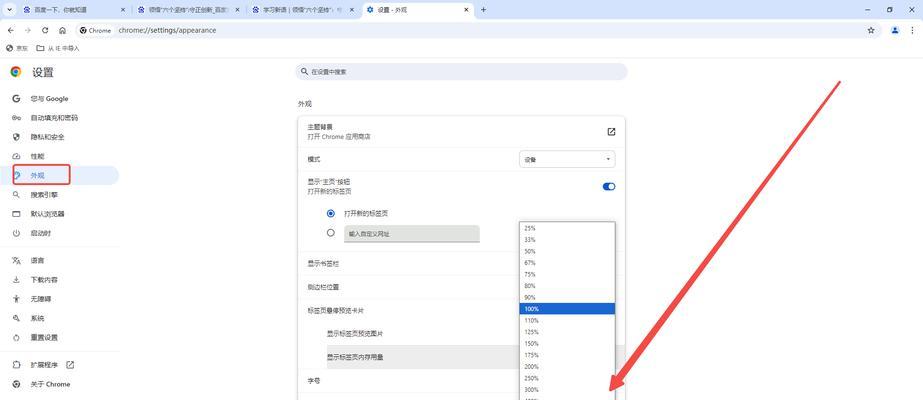Viewport: 923px width, 400px height.
Task: Open 扩展程序 in the sidebar
Action: (59, 365)
